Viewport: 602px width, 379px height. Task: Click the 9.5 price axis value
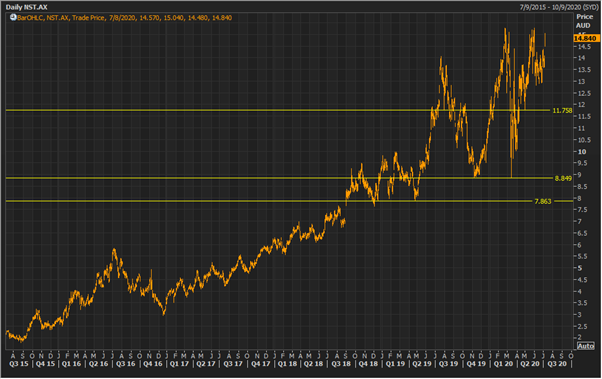(x=582, y=163)
